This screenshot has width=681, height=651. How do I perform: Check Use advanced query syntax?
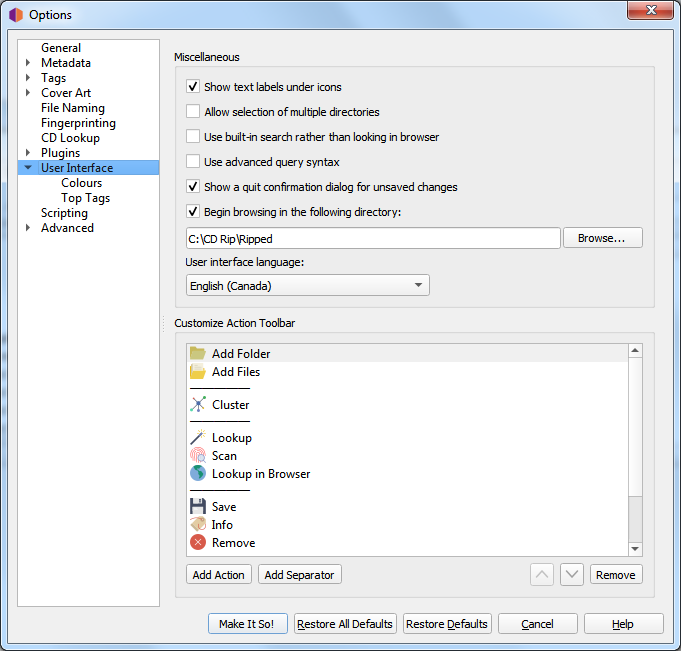tap(194, 162)
